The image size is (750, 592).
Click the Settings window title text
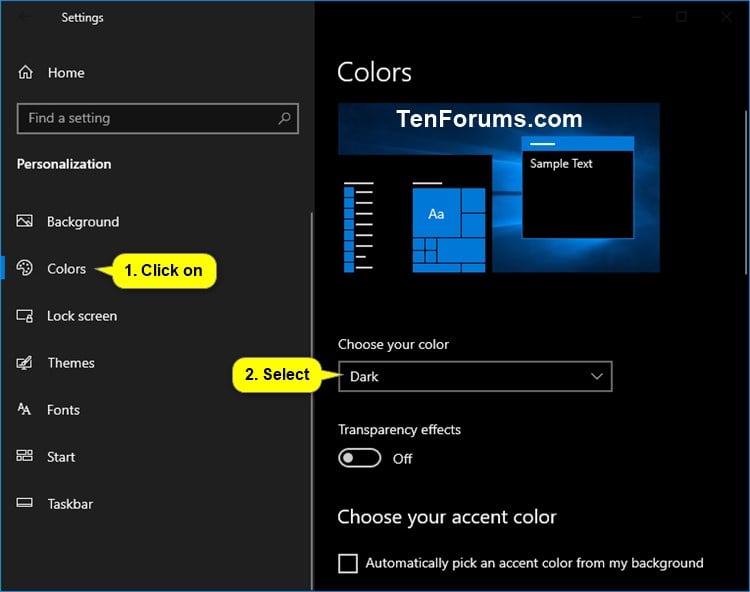coord(82,18)
